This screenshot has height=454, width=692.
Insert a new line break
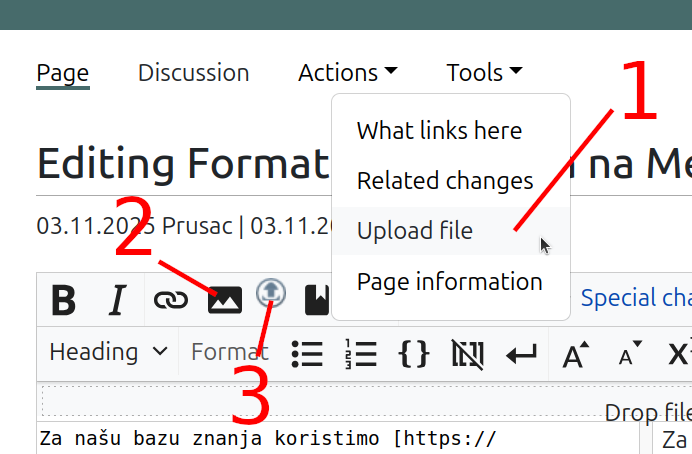520,353
